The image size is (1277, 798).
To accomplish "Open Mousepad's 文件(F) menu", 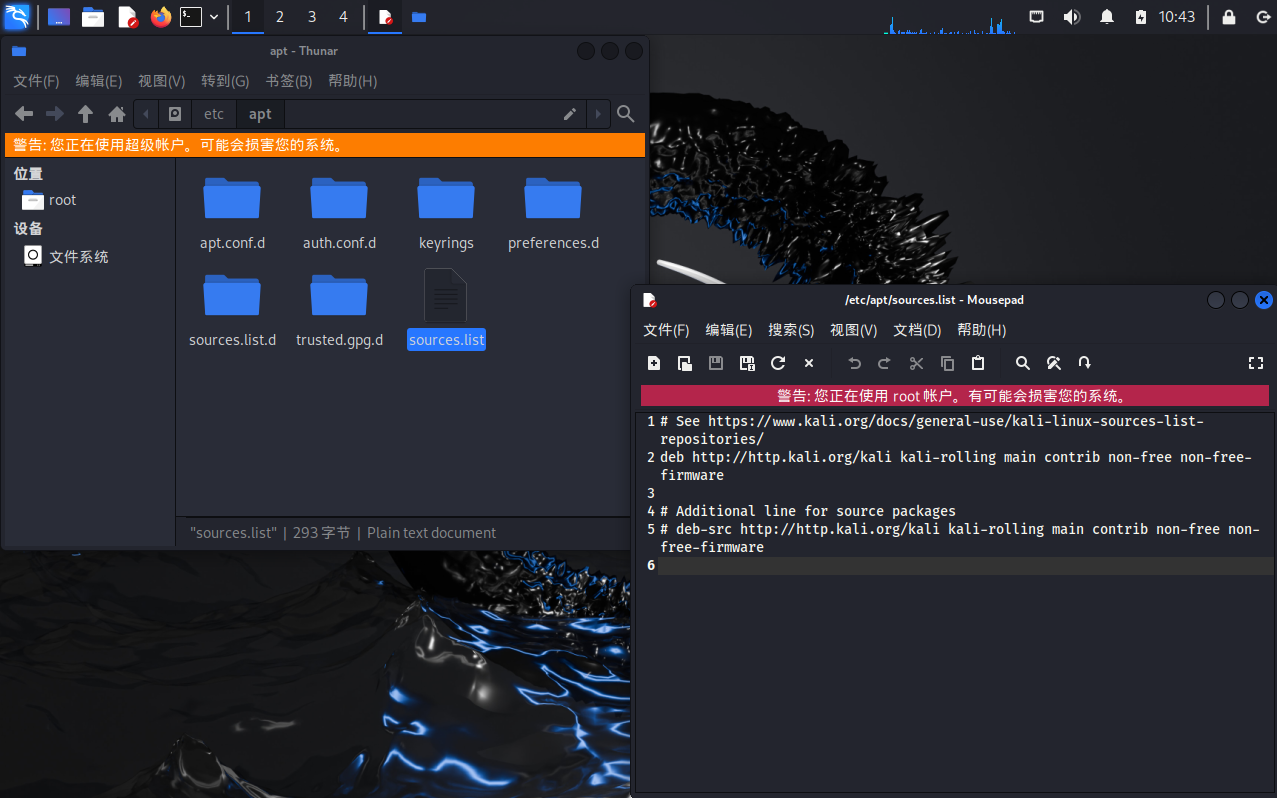I will [x=666, y=330].
